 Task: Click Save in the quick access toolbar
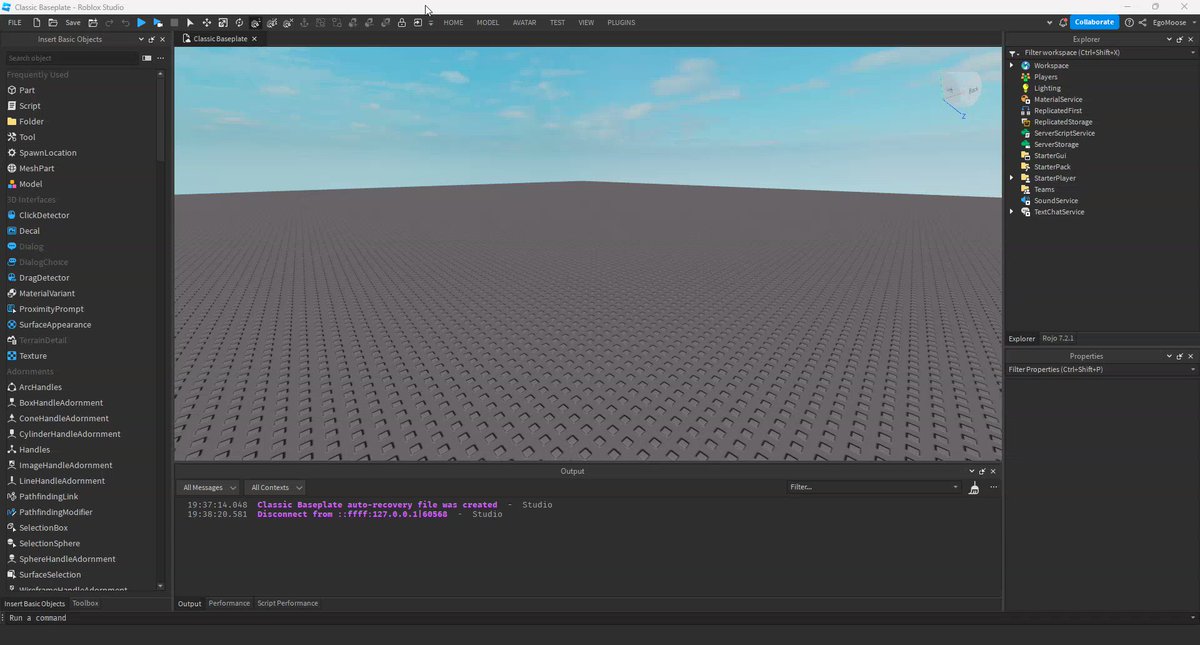[x=73, y=22]
